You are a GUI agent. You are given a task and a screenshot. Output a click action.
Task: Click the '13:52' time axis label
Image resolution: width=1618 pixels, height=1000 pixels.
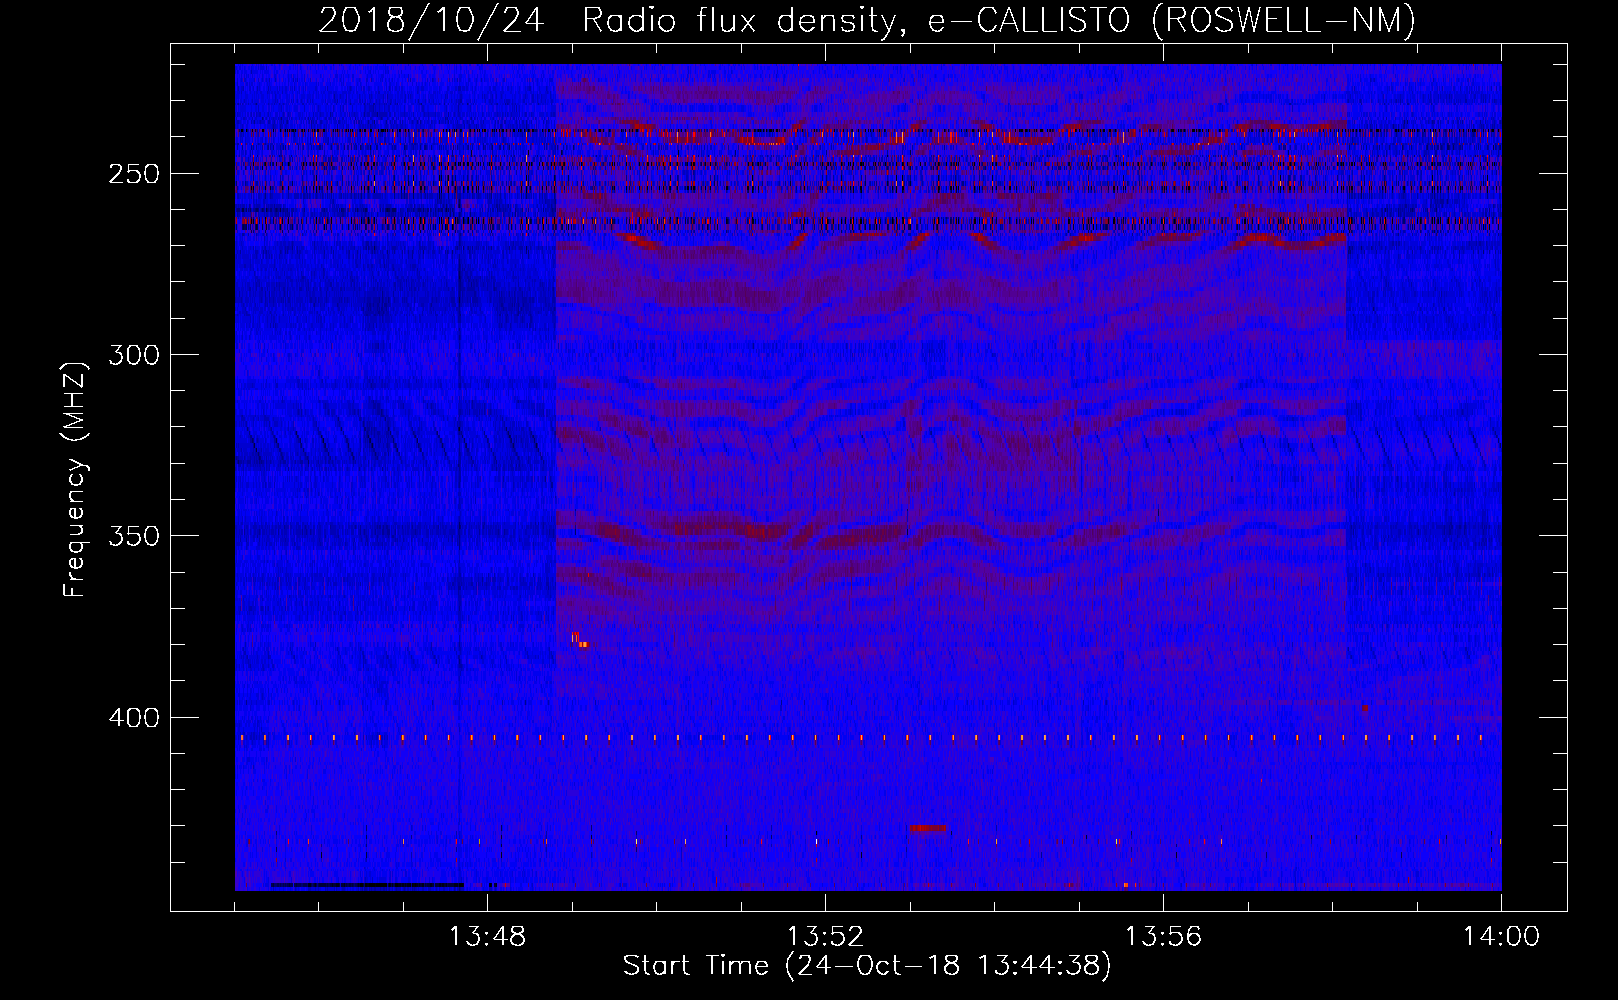pyautogui.click(x=825, y=937)
